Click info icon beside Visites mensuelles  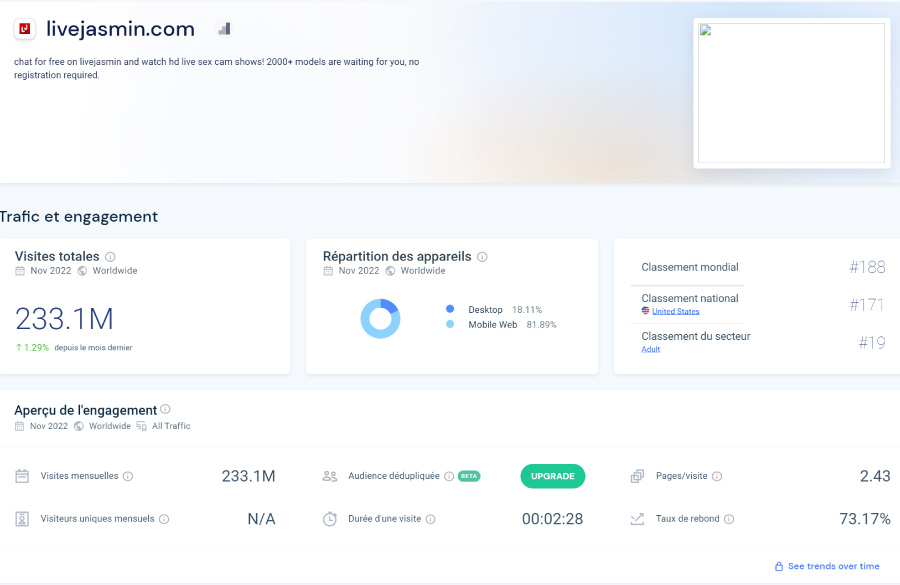coord(128,476)
